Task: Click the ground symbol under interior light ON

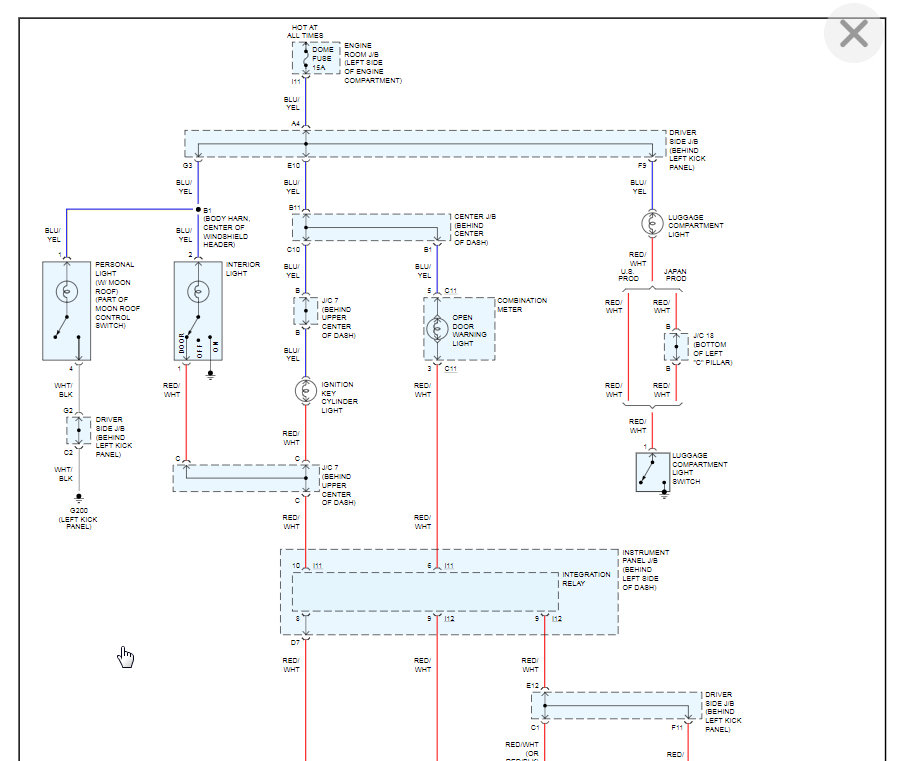Action: pos(211,375)
